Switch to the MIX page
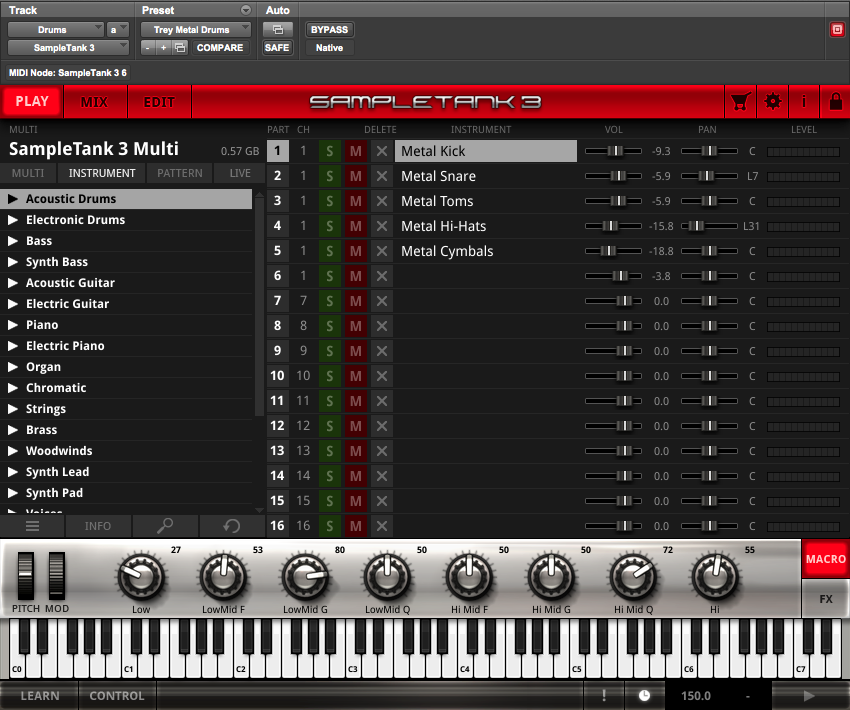This screenshot has width=850, height=710. [94, 102]
